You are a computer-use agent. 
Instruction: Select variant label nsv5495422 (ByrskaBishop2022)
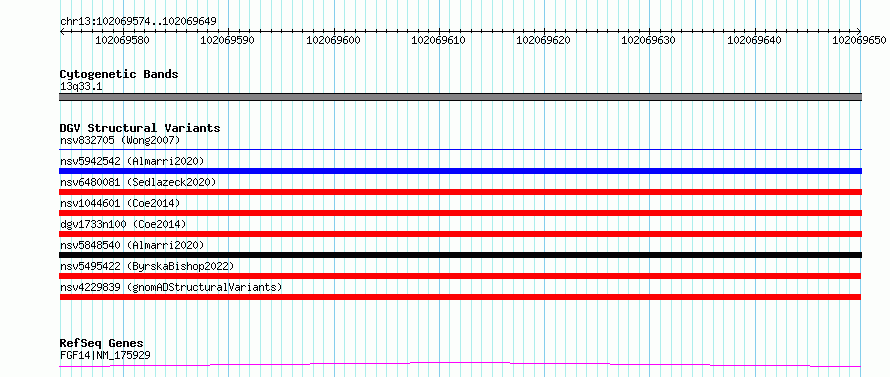click(x=147, y=266)
